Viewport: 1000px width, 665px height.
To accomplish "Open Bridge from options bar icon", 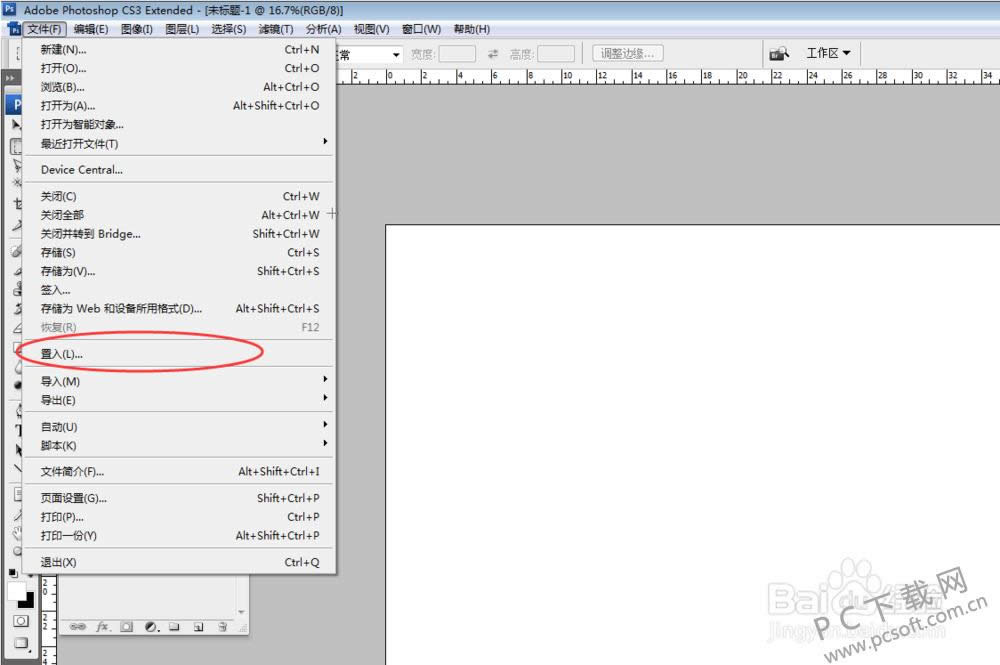I will click(778, 53).
